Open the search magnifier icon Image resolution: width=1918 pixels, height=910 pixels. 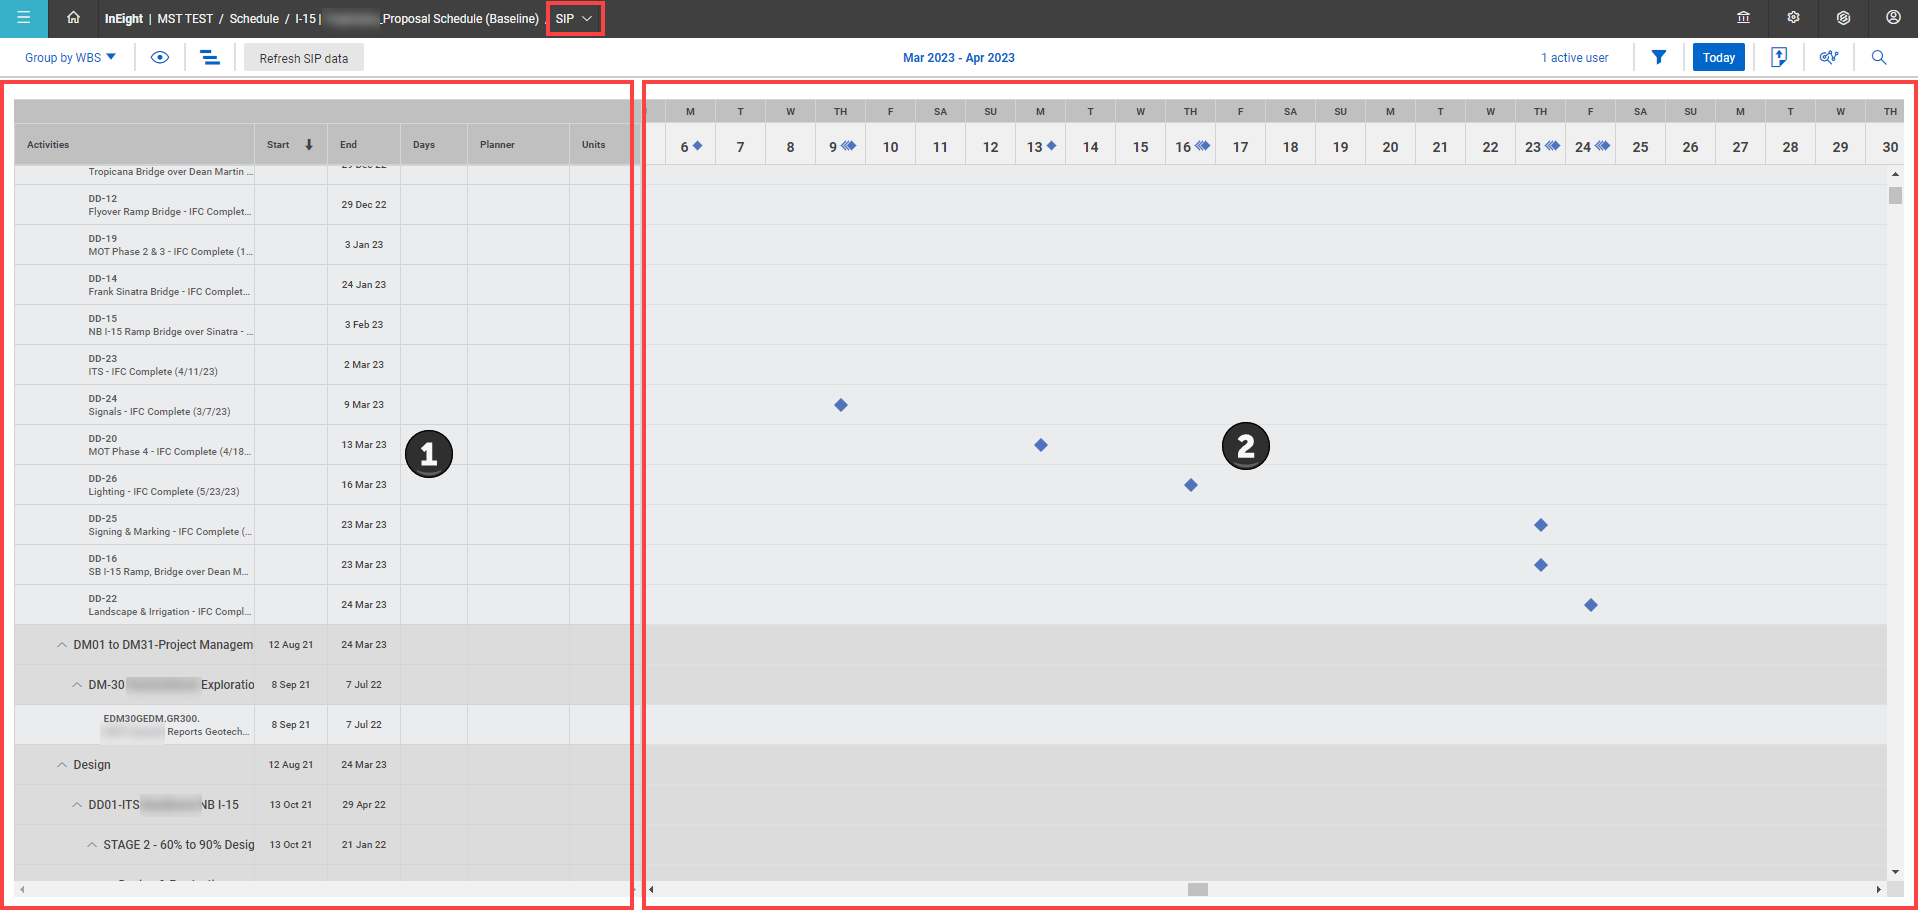(1879, 57)
